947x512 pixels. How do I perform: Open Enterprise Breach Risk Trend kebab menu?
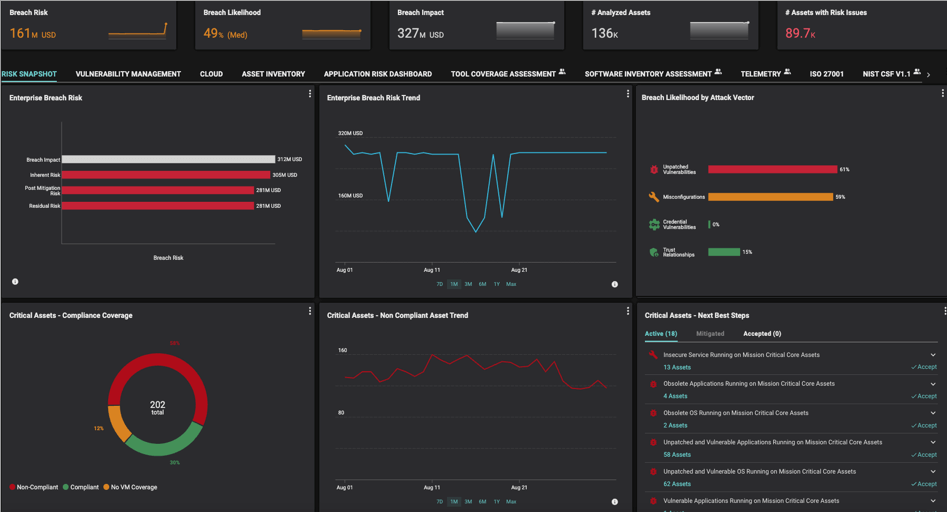click(628, 94)
